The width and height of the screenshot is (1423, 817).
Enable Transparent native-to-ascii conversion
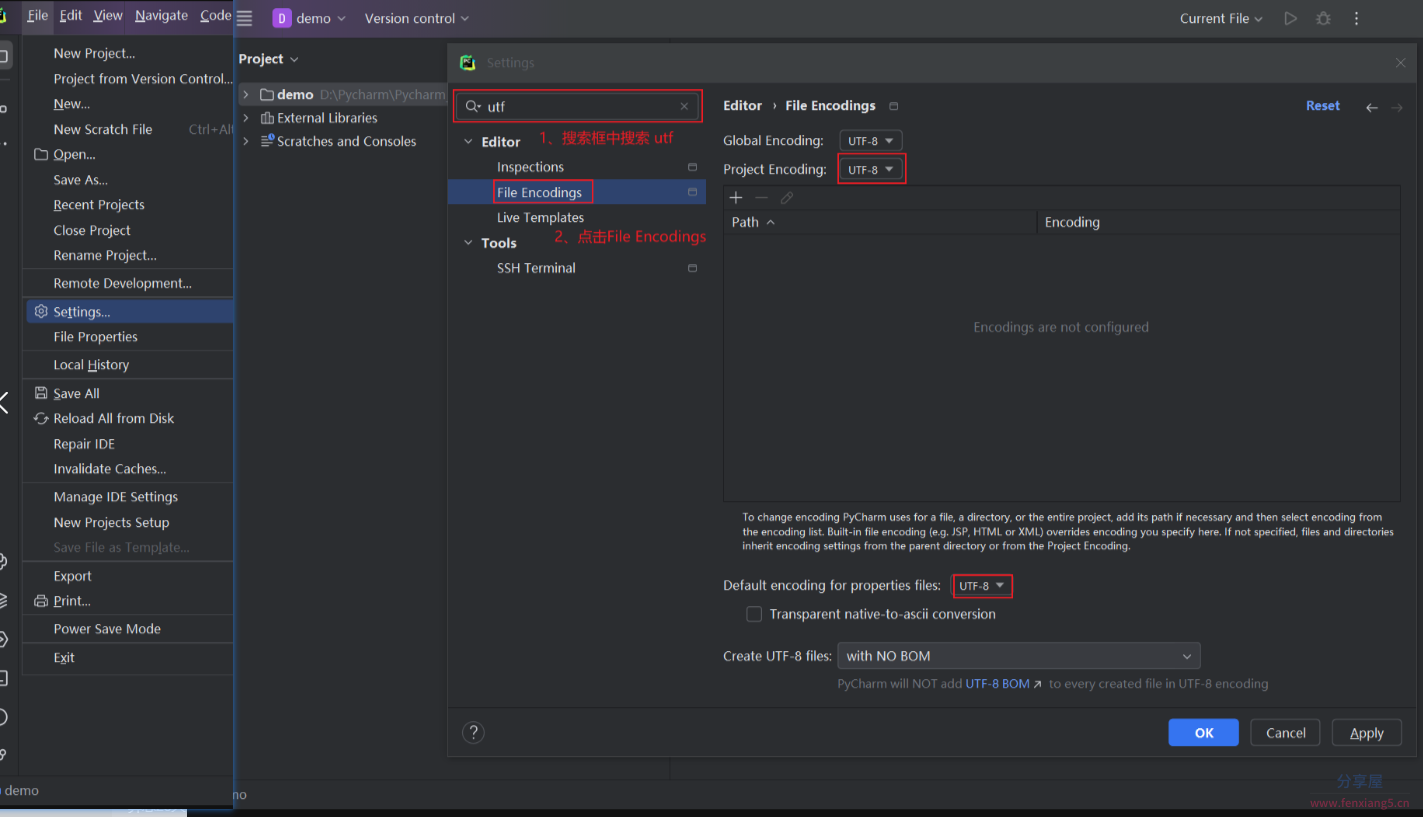point(754,614)
